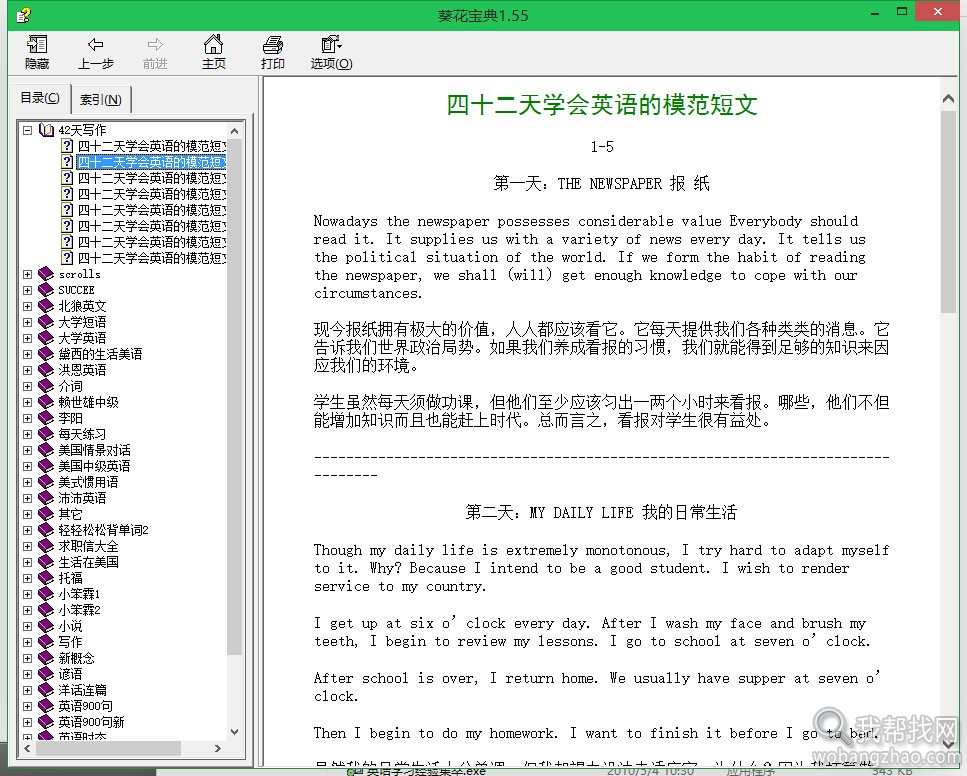
Task: Switch to the 目录(C) tab
Action: (40, 98)
